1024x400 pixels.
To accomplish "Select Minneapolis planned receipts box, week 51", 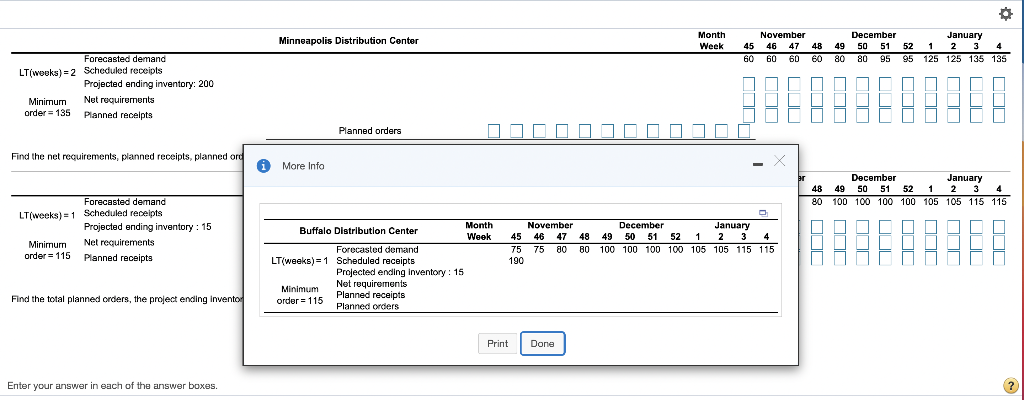I will click(x=886, y=115).
